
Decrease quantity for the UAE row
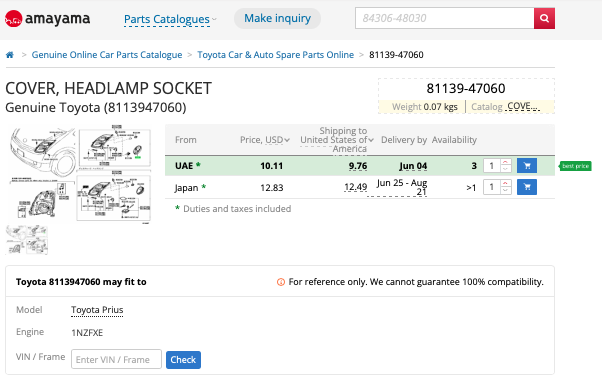coord(506,169)
